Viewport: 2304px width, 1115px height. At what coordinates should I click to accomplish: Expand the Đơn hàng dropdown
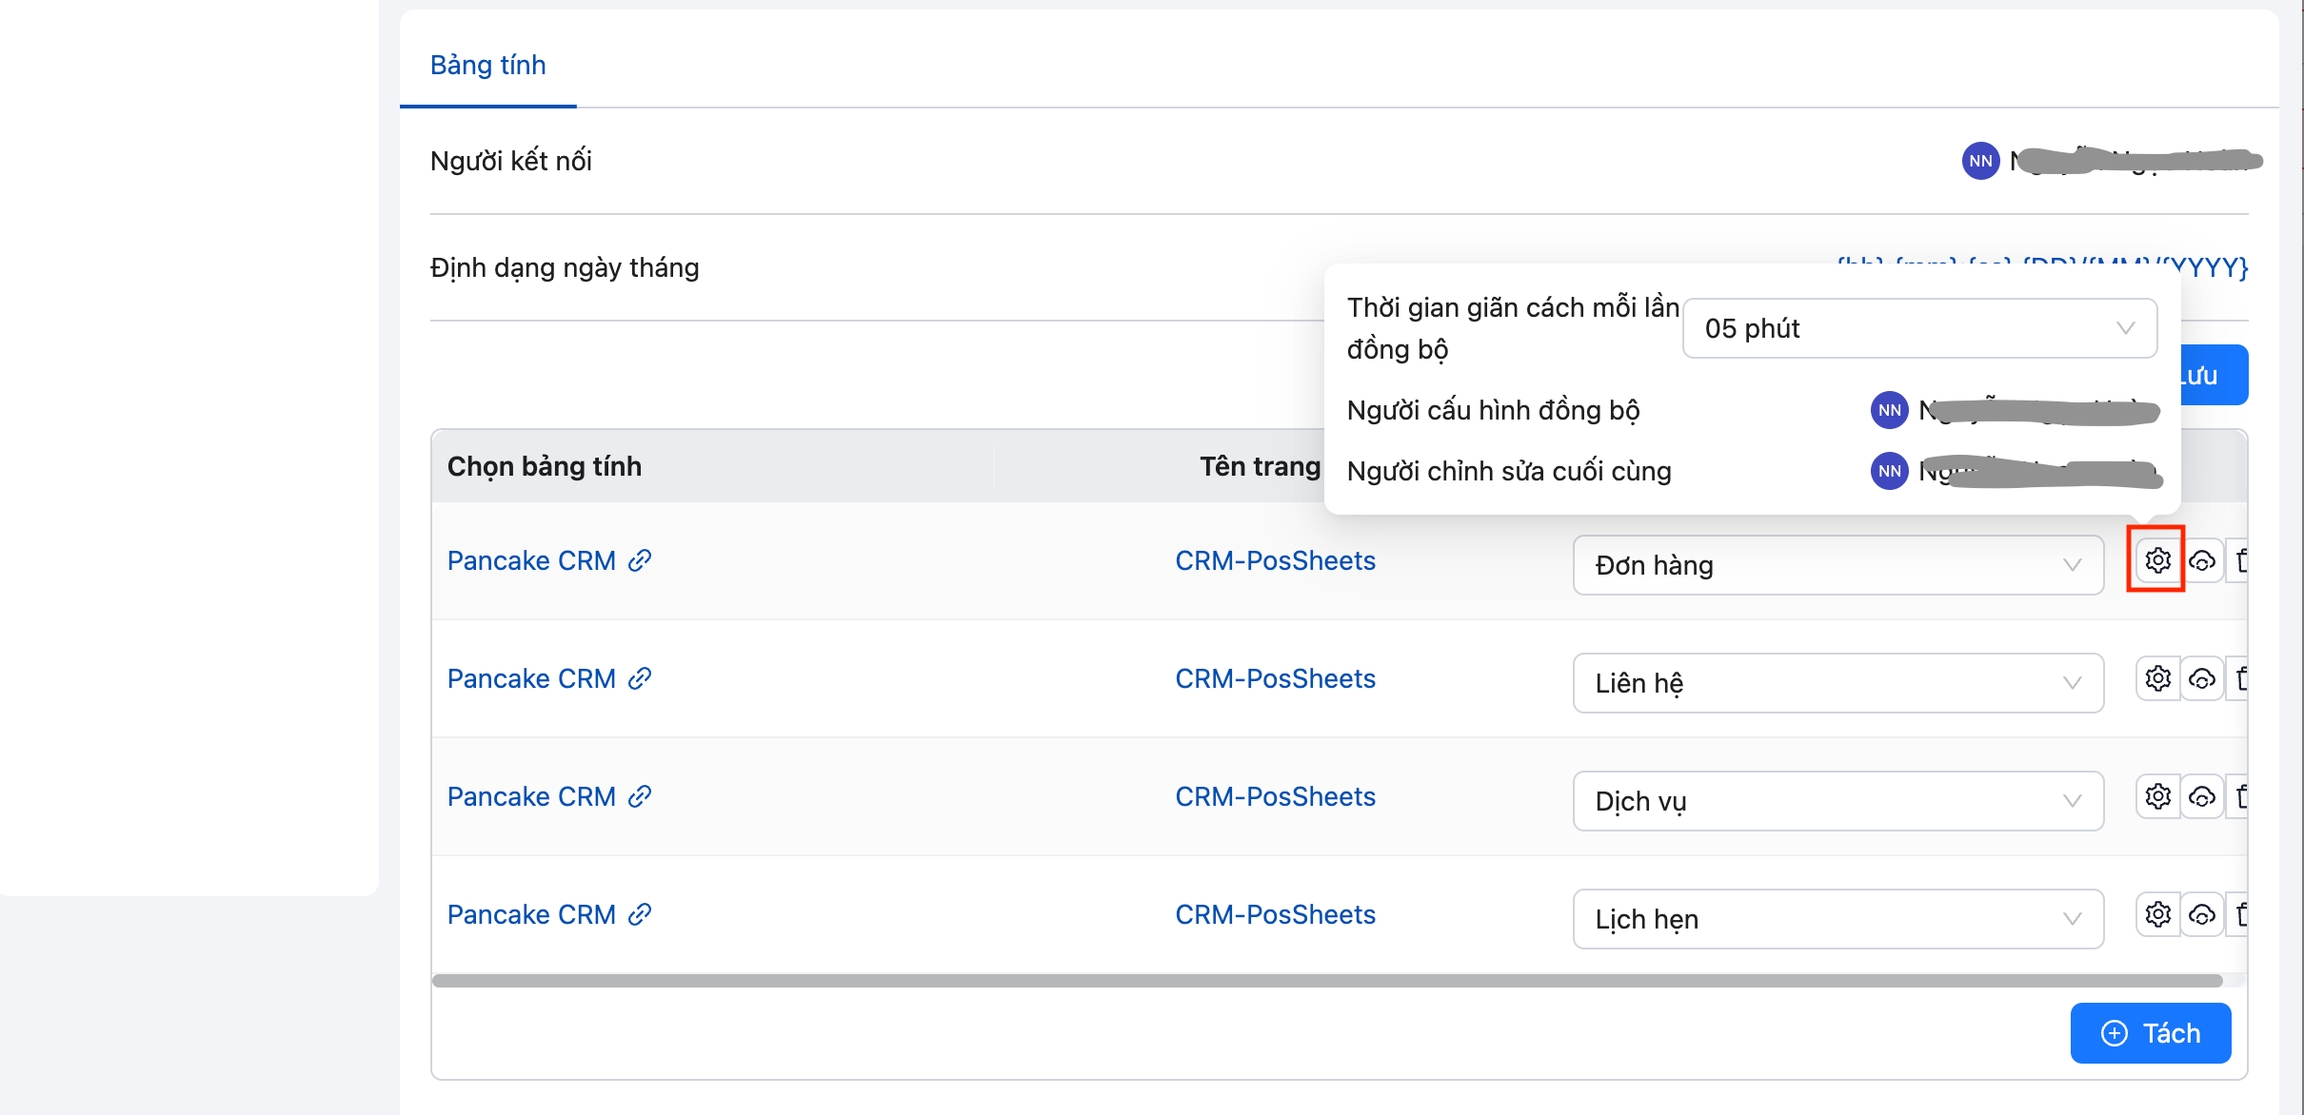click(x=1837, y=565)
